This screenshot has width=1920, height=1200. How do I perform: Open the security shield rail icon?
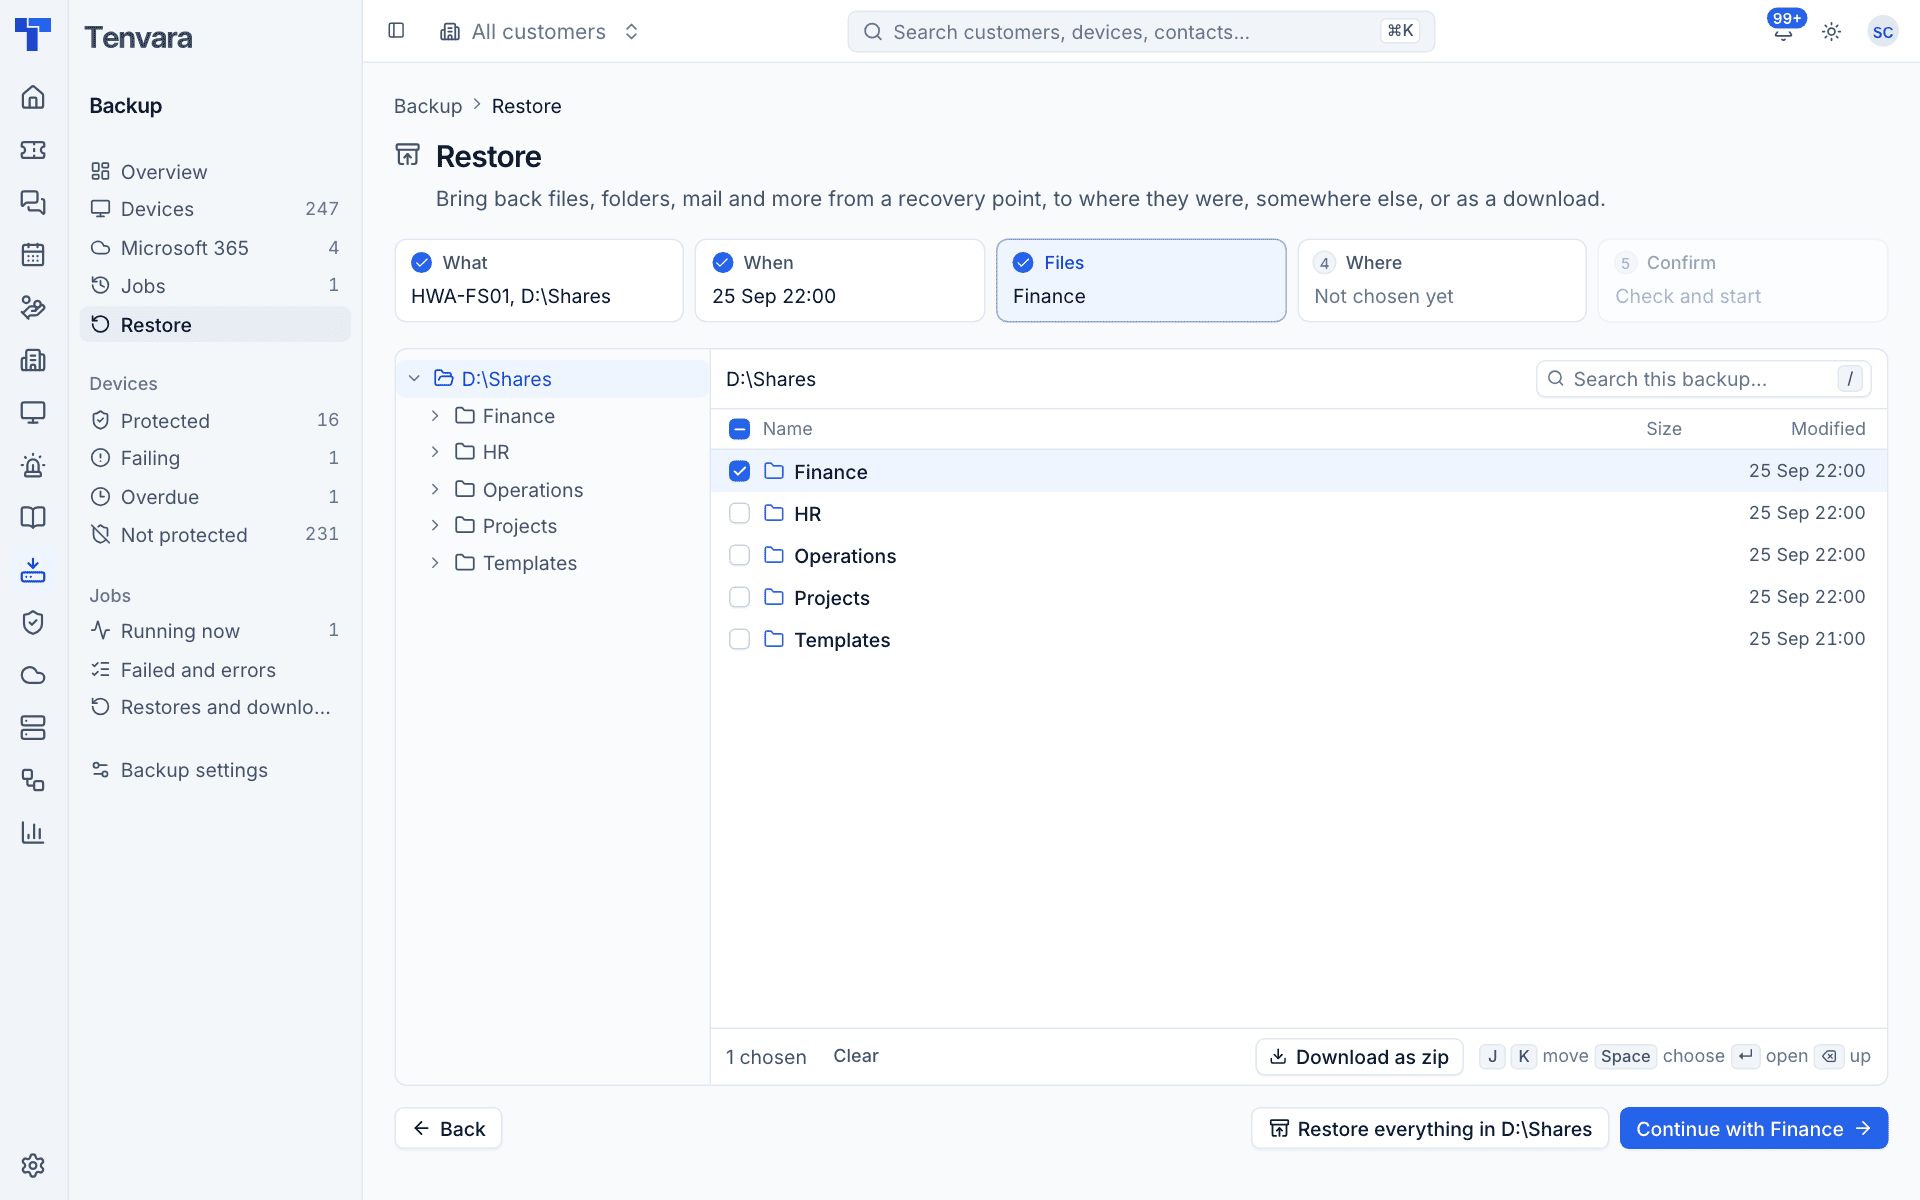click(33, 622)
